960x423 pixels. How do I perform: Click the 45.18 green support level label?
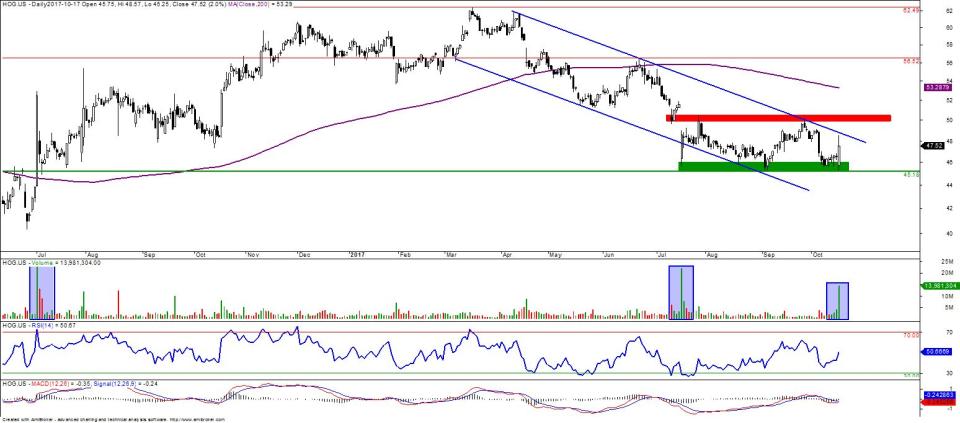tap(910, 174)
